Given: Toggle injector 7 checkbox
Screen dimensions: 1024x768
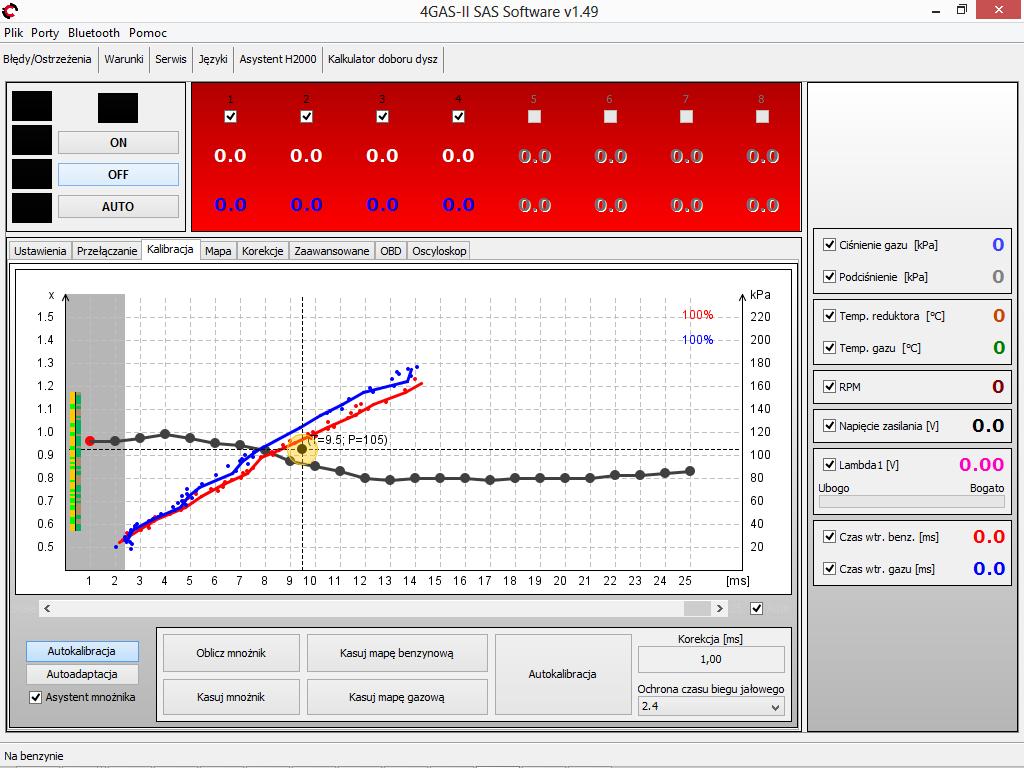Looking at the screenshot, I should coord(686,116).
